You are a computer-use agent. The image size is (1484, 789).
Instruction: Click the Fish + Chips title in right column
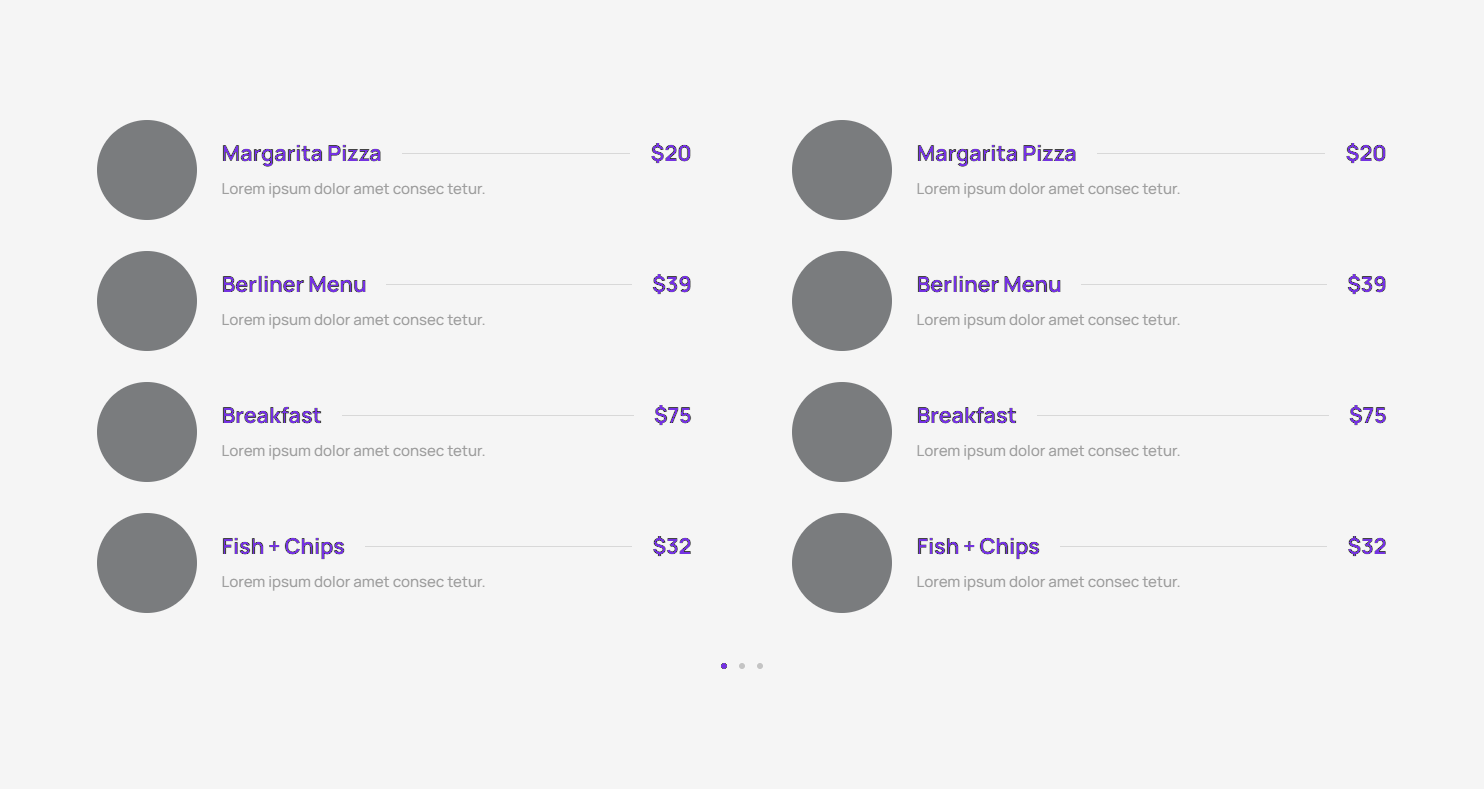(x=977, y=547)
